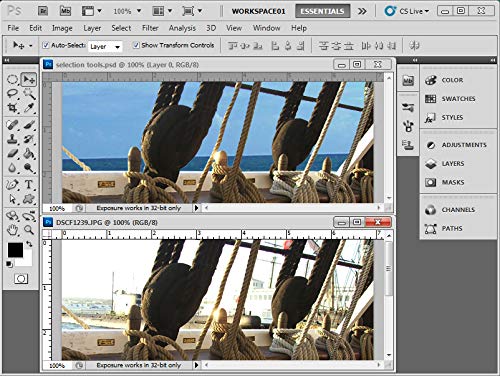Image resolution: width=500 pixels, height=376 pixels.
Task: Toggle the Auto-Select checkbox
Action: tap(46, 45)
